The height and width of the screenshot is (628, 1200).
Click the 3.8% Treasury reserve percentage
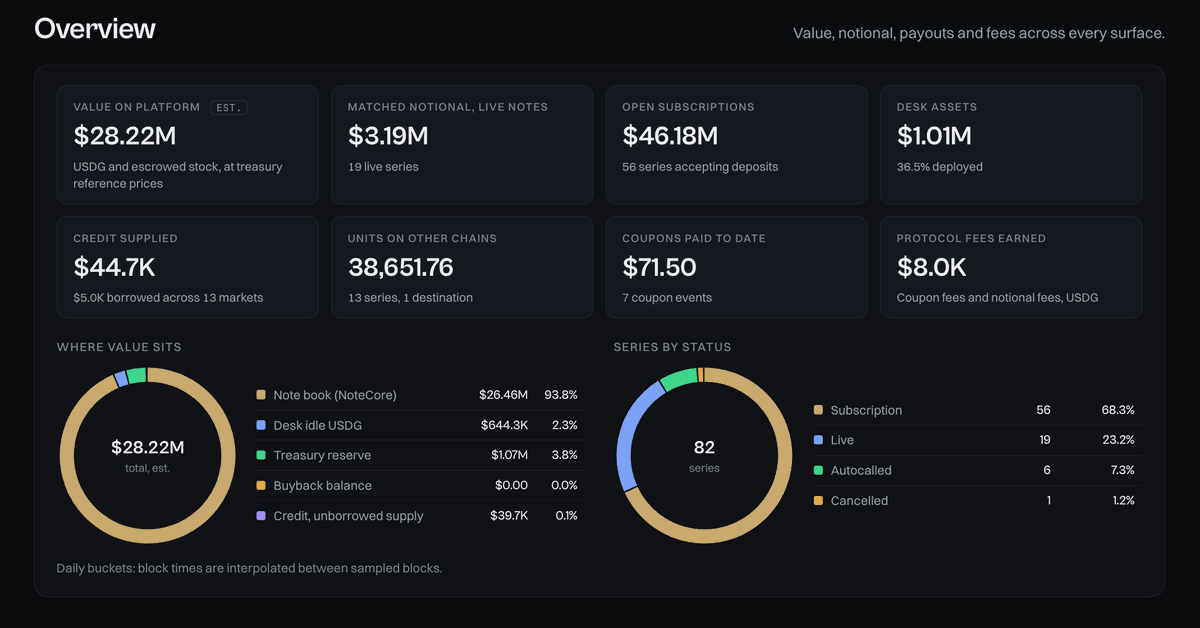pos(565,455)
